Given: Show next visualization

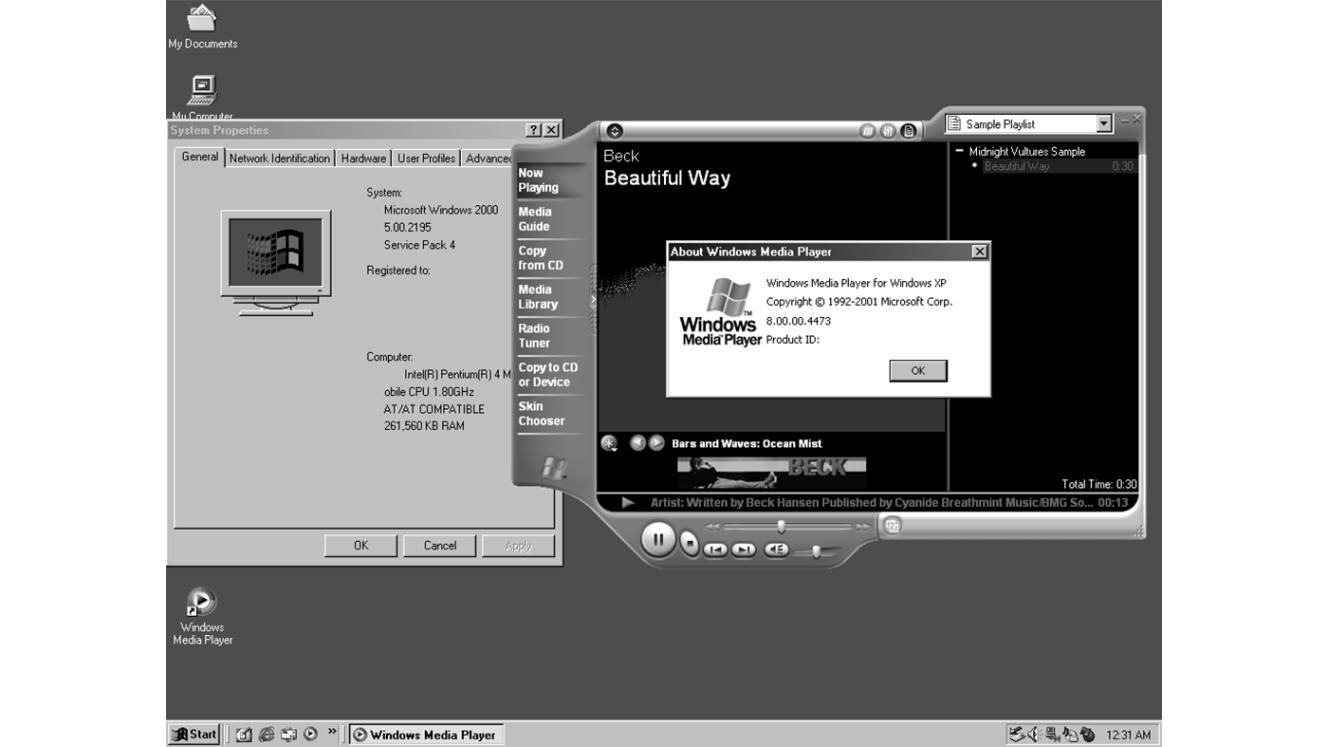Looking at the screenshot, I should [x=656, y=442].
